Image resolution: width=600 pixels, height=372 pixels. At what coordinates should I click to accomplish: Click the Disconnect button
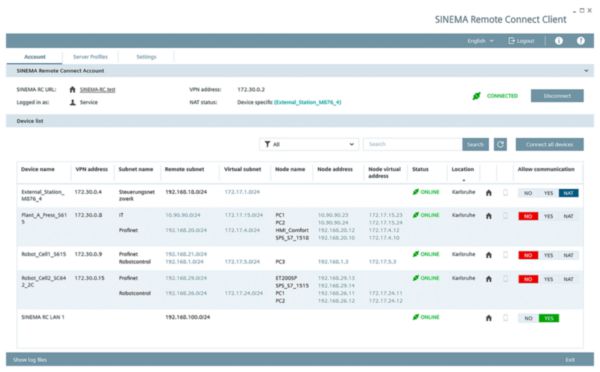557,96
